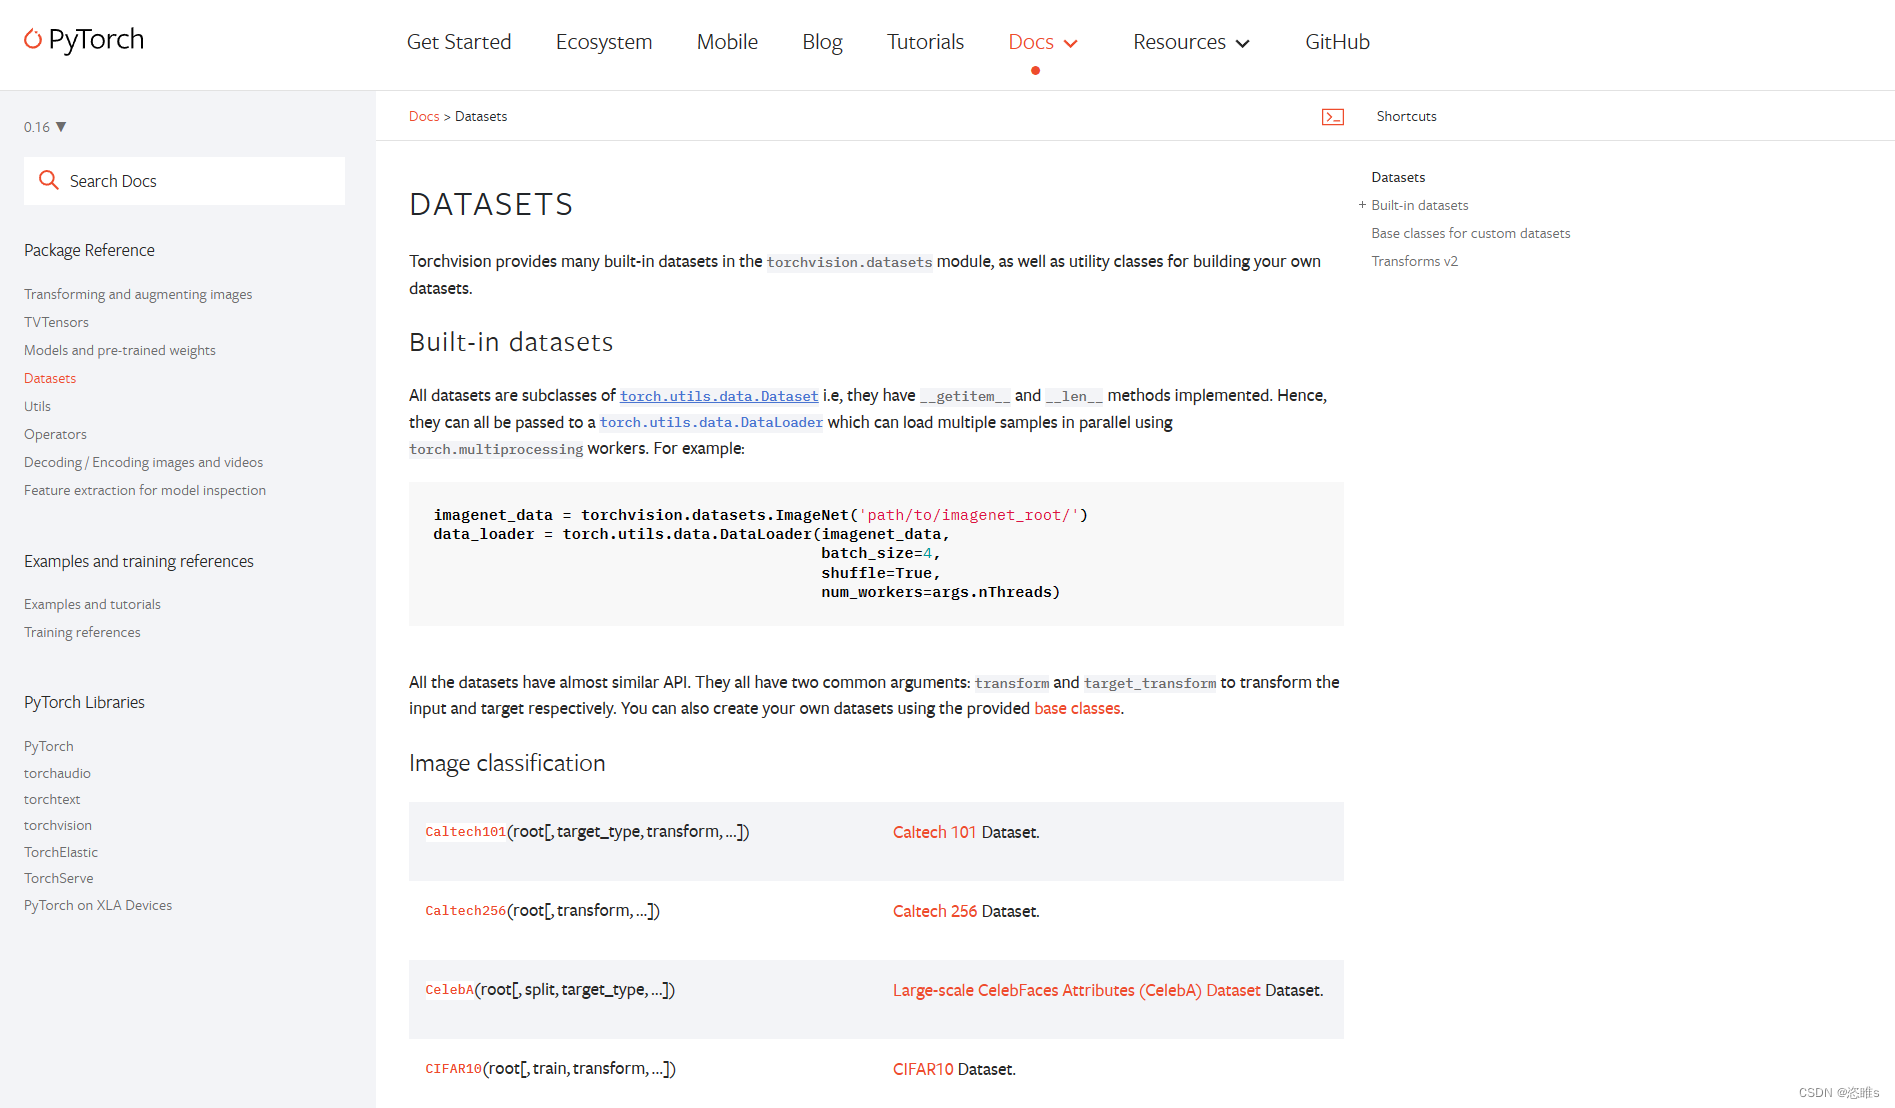Open the torch.utils.data.Dataset link
Image resolution: width=1895 pixels, height=1108 pixels.
point(719,396)
